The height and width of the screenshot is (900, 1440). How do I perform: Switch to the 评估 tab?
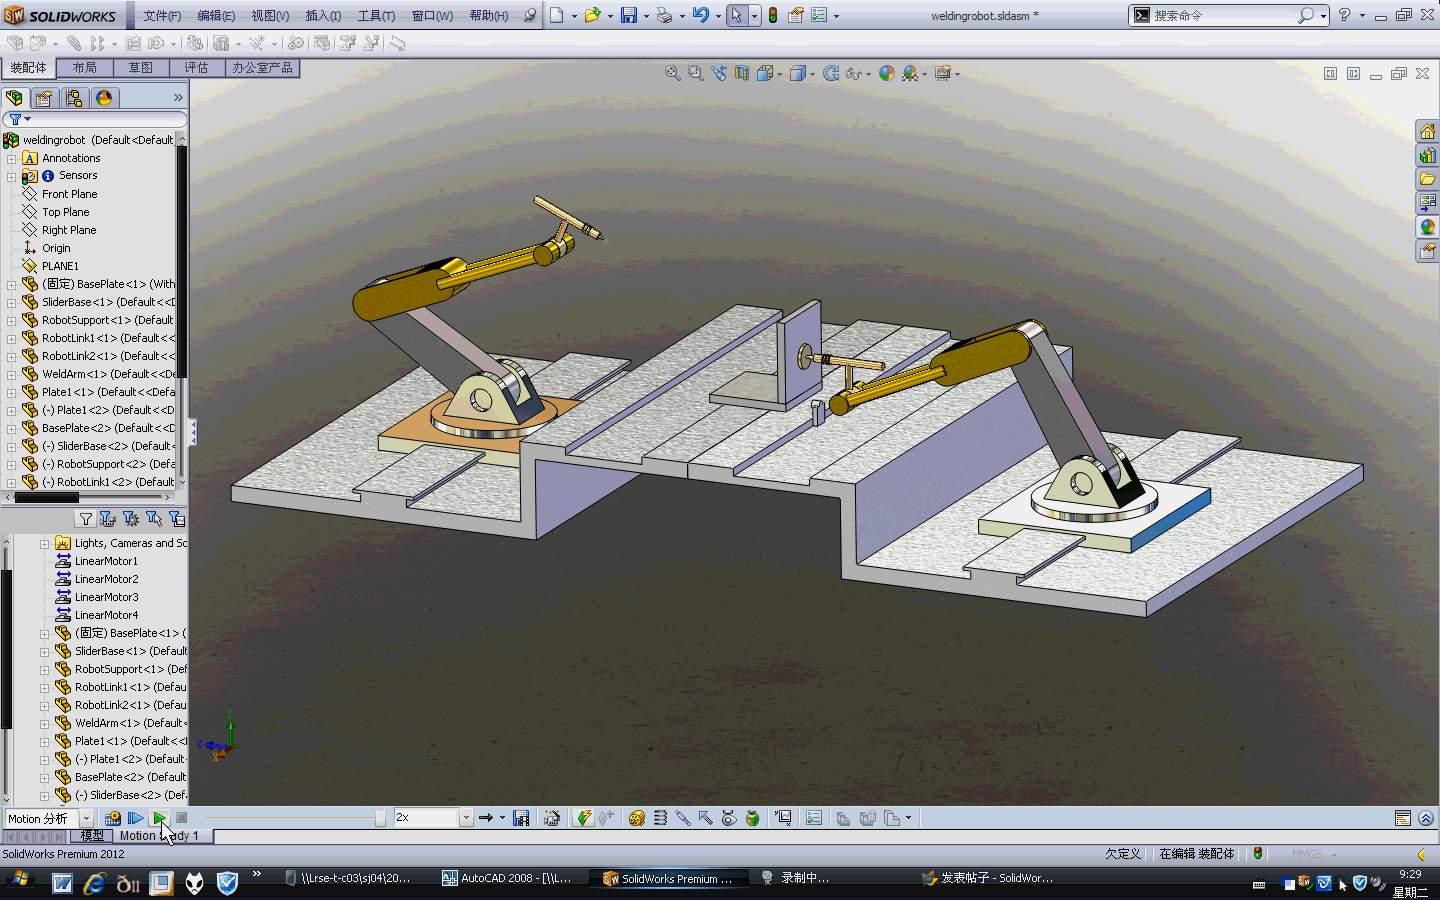(x=196, y=68)
